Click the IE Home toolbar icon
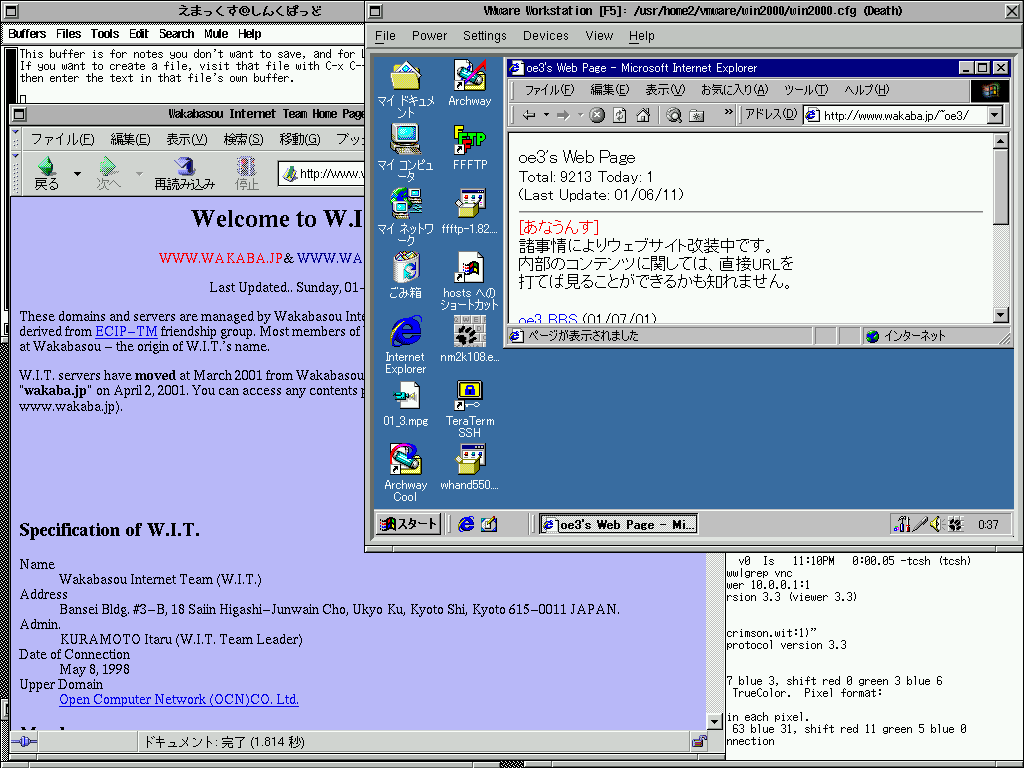The height and width of the screenshot is (768, 1024). coord(643,115)
